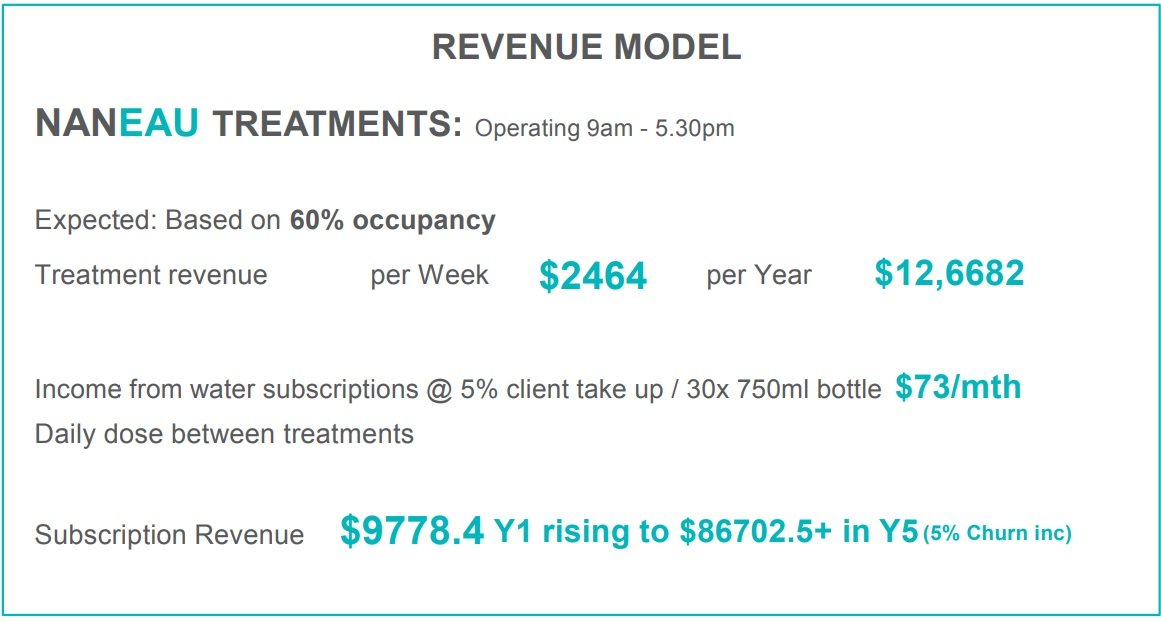Viewport: 1161px width, 621px height.
Task: Click Operating 9am - 5.30pm text
Action: pyautogui.click(x=604, y=128)
